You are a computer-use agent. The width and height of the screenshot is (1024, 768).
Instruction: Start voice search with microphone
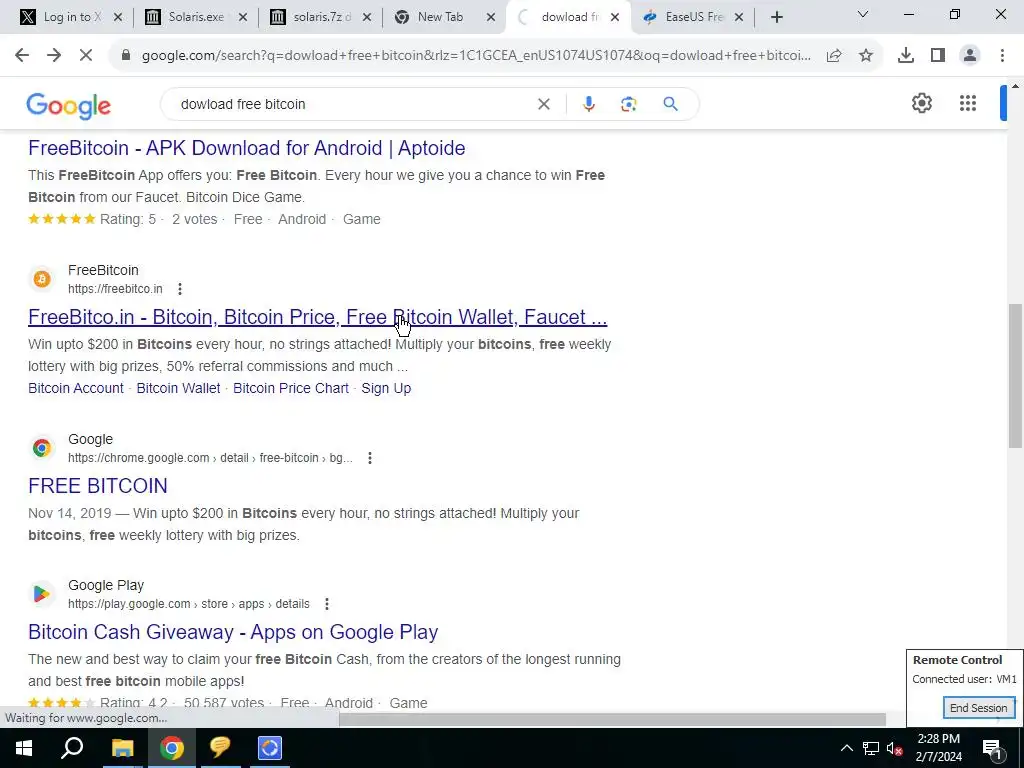tap(588, 104)
